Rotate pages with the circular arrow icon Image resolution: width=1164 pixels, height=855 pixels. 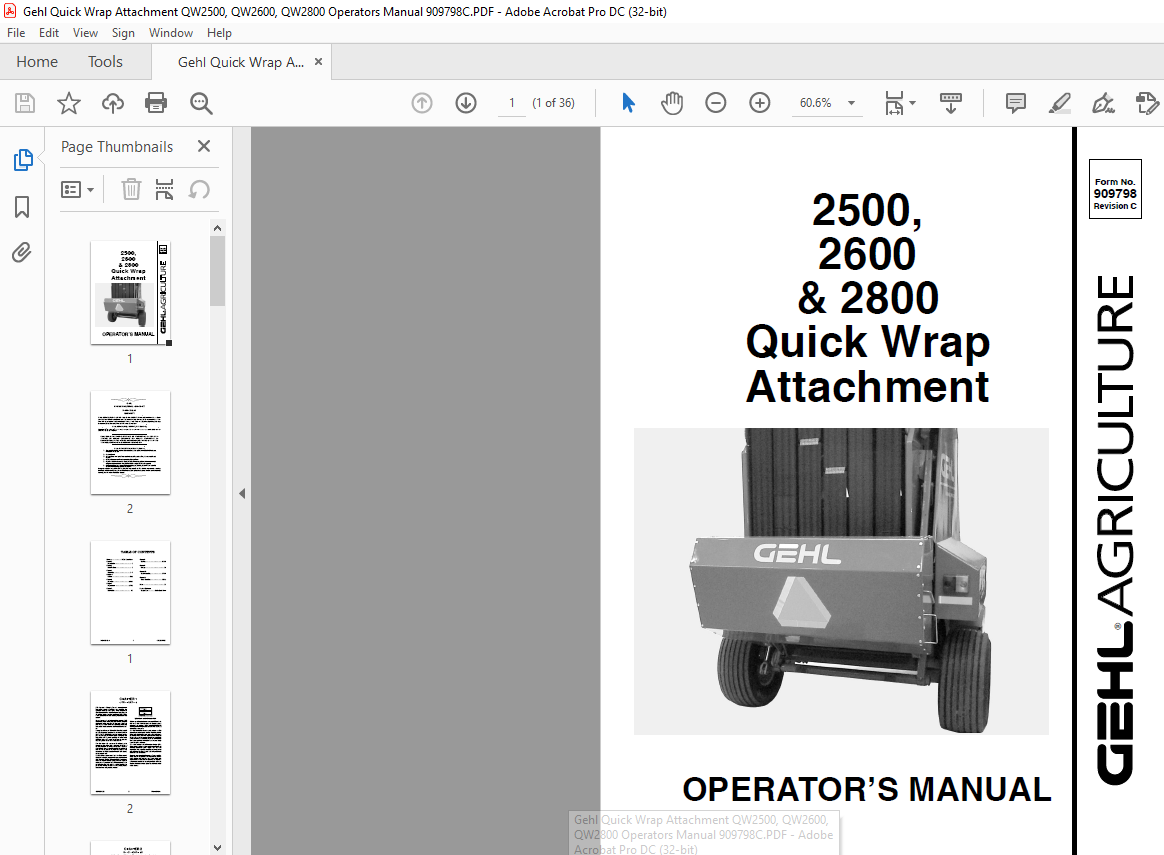(199, 190)
